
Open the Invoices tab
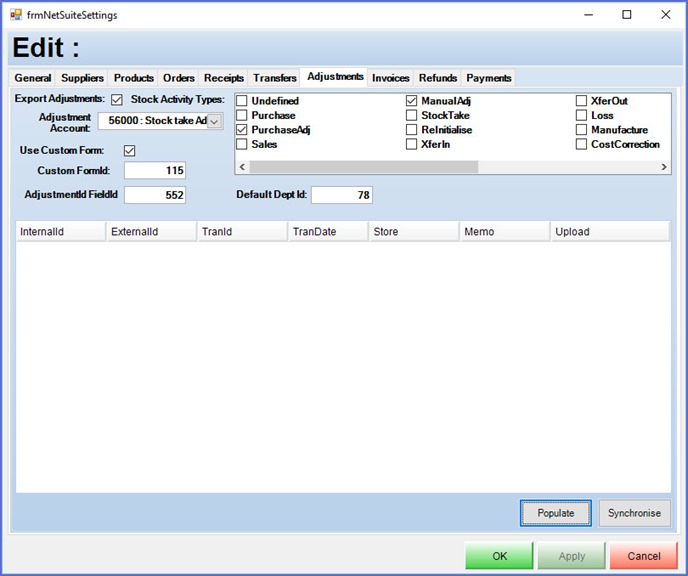391,78
